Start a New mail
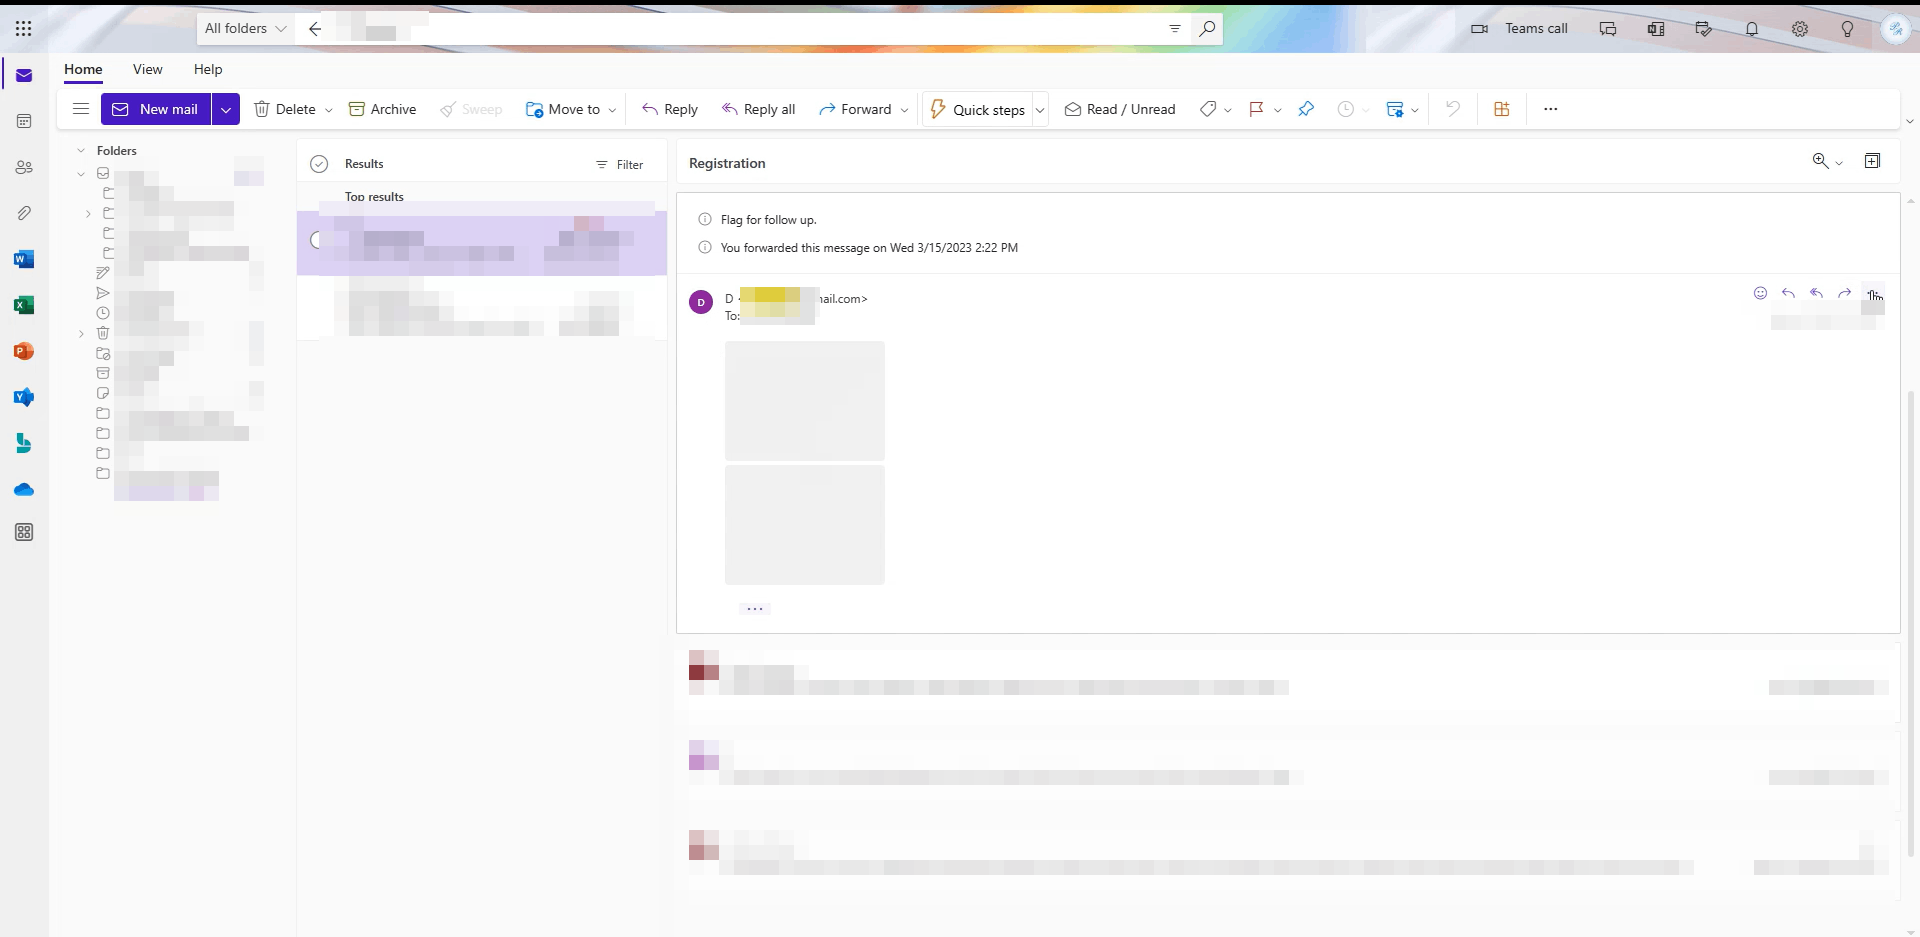 [155, 109]
